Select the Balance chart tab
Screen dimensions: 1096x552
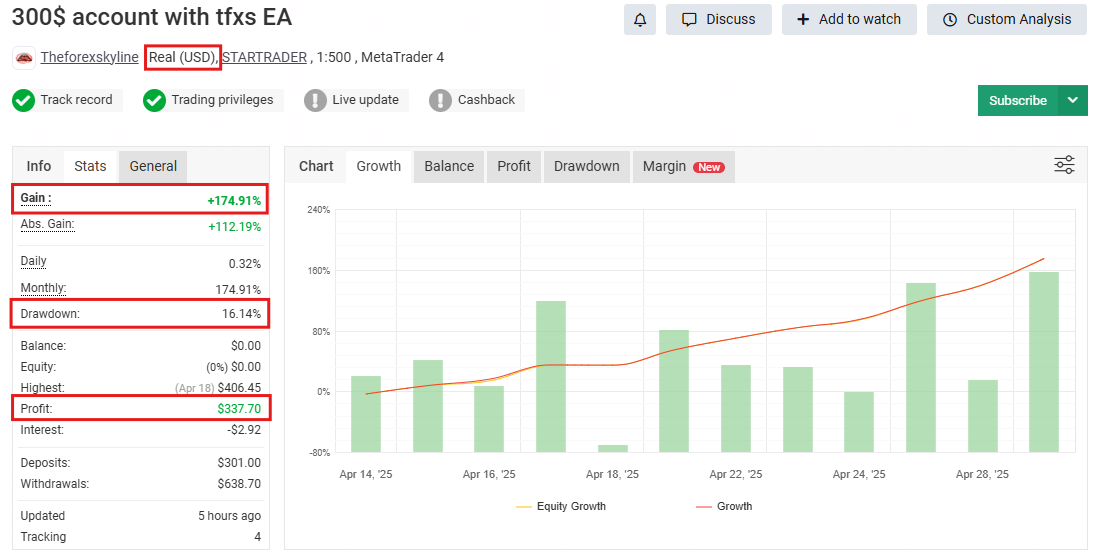[449, 166]
